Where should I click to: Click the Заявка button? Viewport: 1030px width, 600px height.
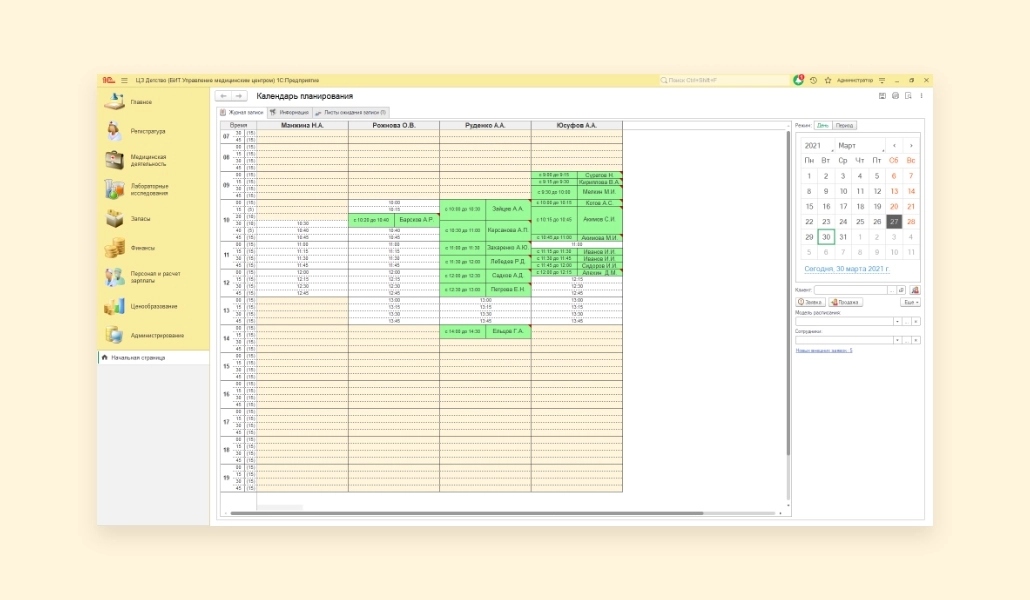tap(810, 301)
